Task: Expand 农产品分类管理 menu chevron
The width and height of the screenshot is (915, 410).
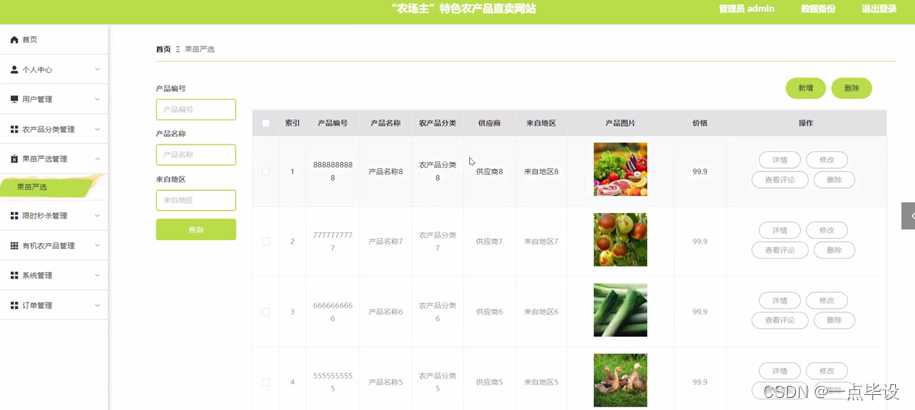Action: (x=97, y=129)
